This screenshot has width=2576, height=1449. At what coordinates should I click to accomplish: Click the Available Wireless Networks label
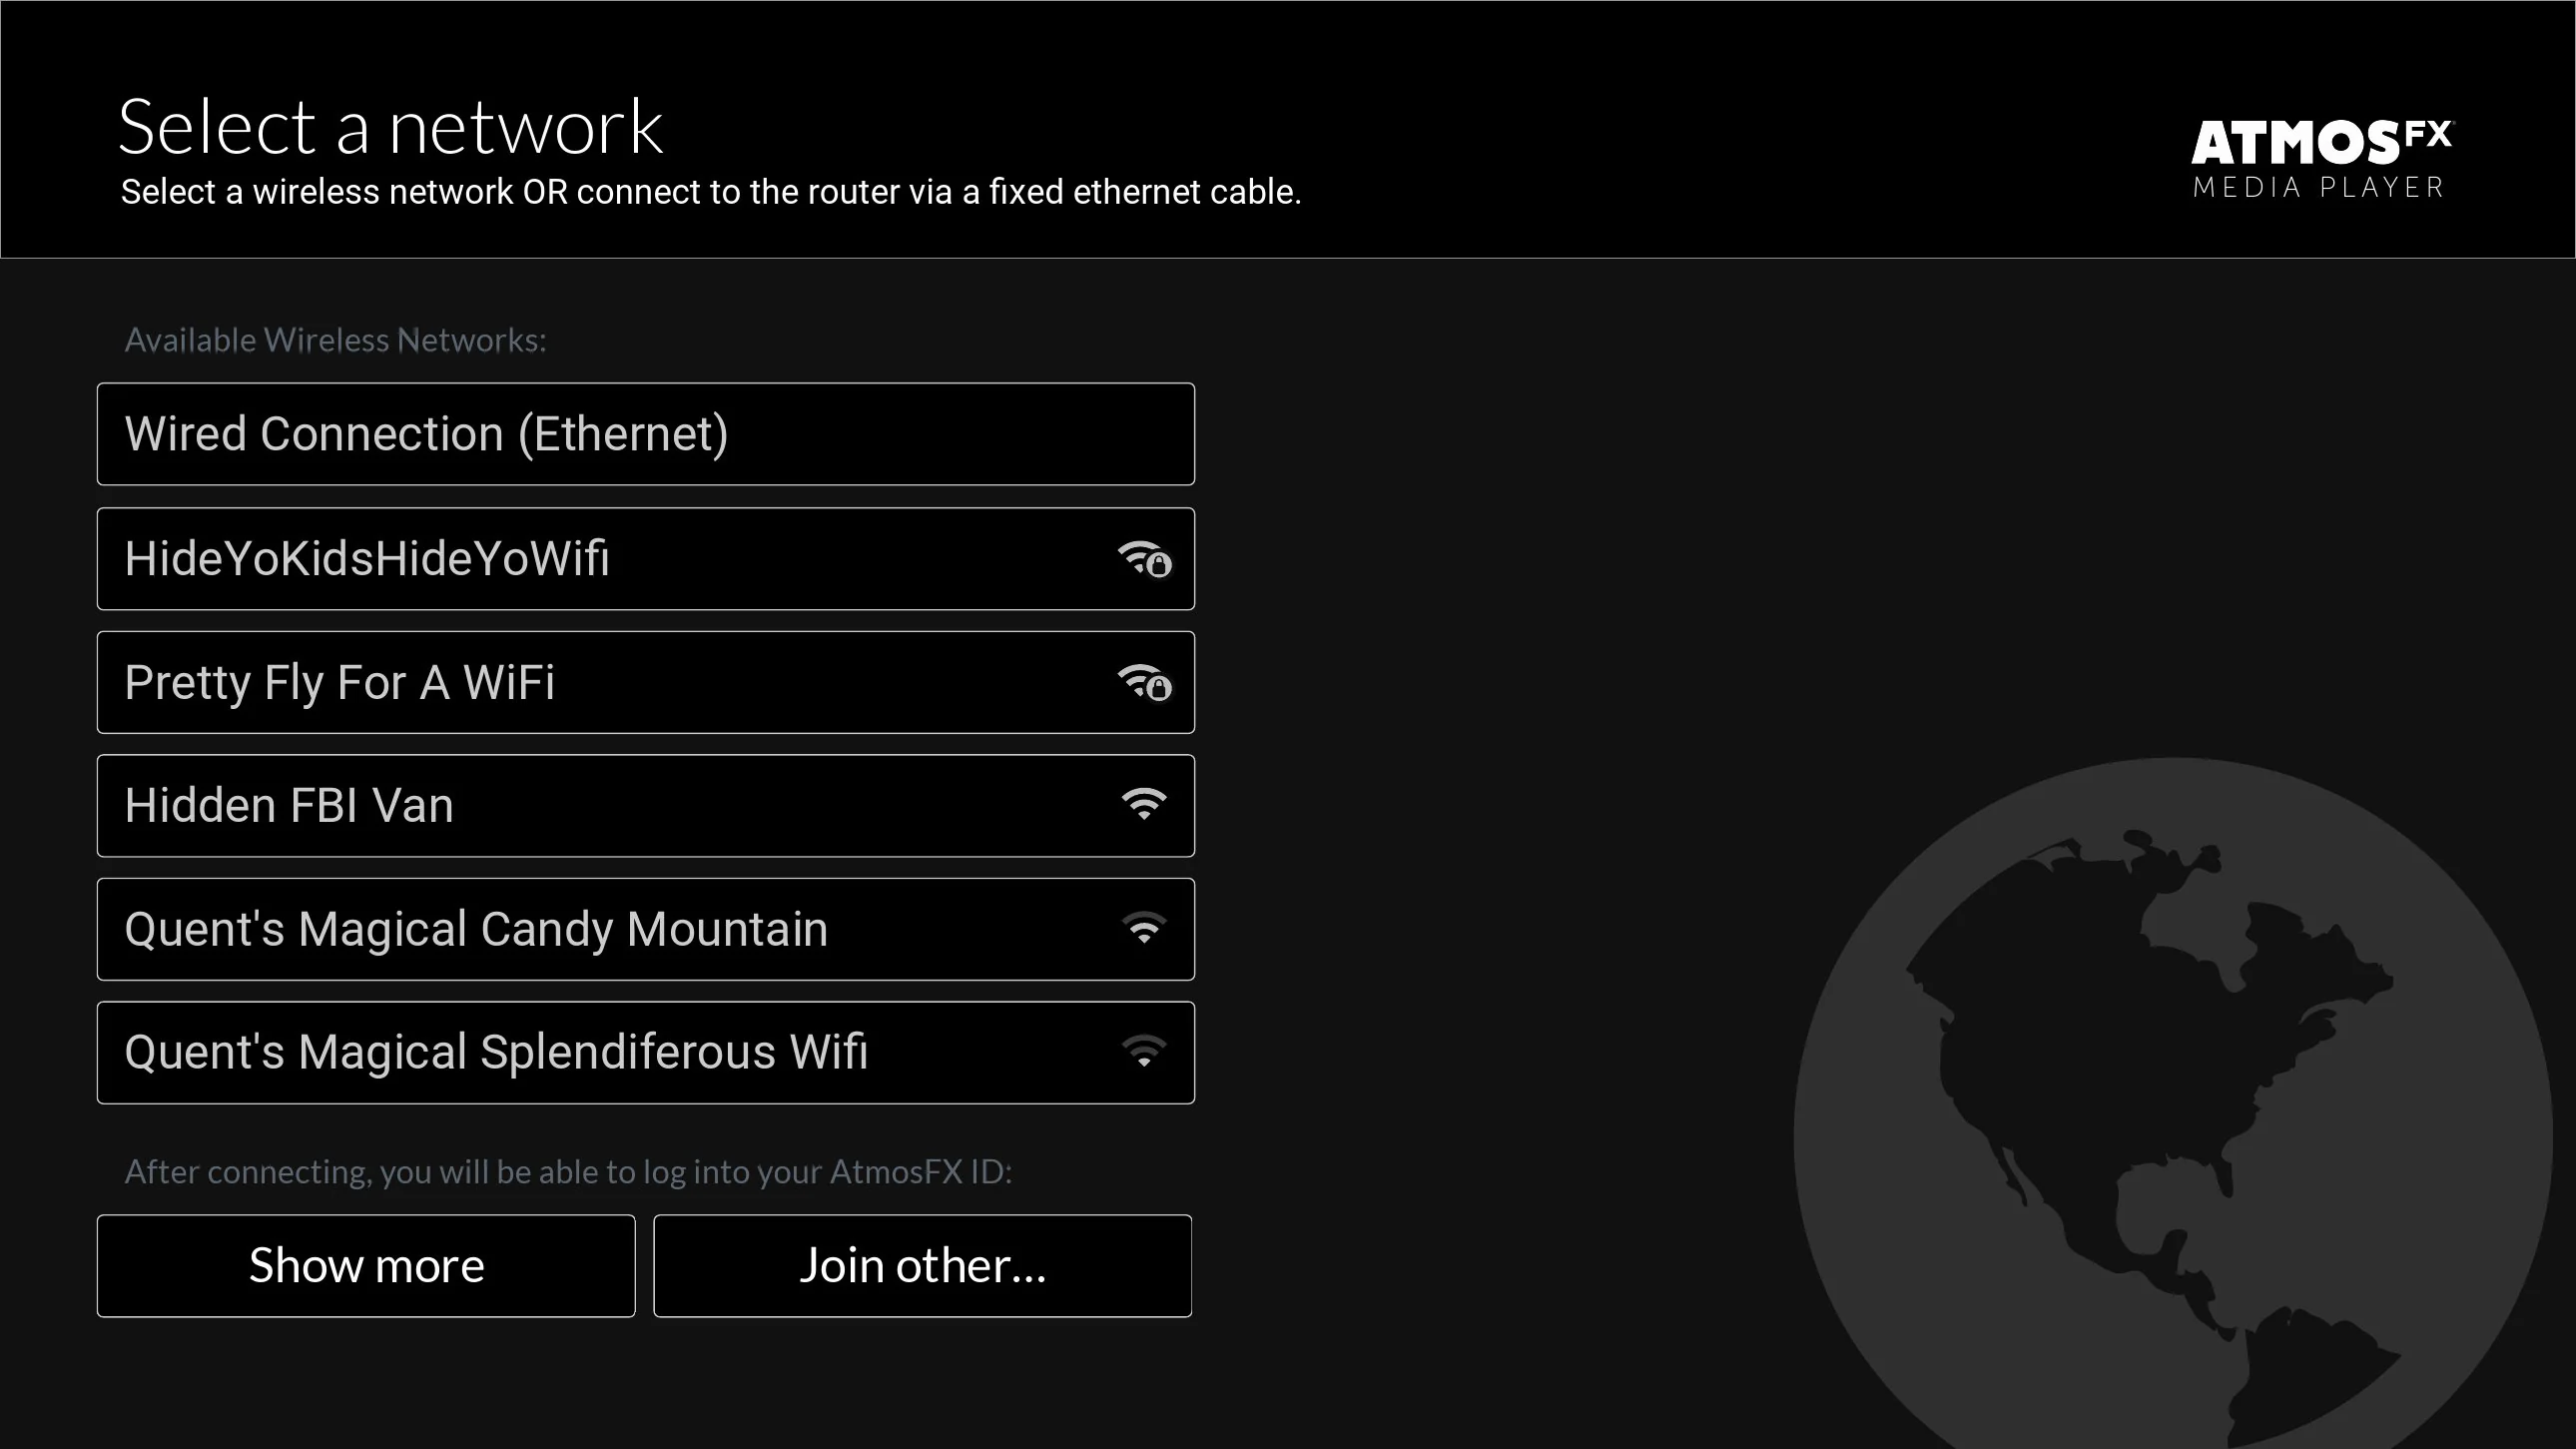(335, 341)
